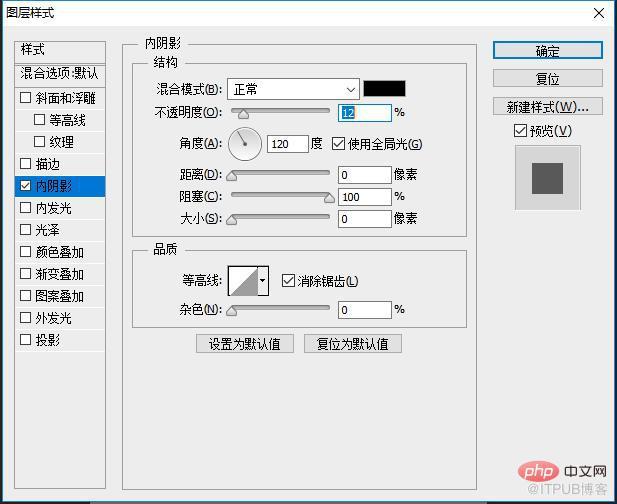Image resolution: width=617 pixels, height=504 pixels.
Task: Click the 新建样式(W)... button
Action: pos(548,106)
